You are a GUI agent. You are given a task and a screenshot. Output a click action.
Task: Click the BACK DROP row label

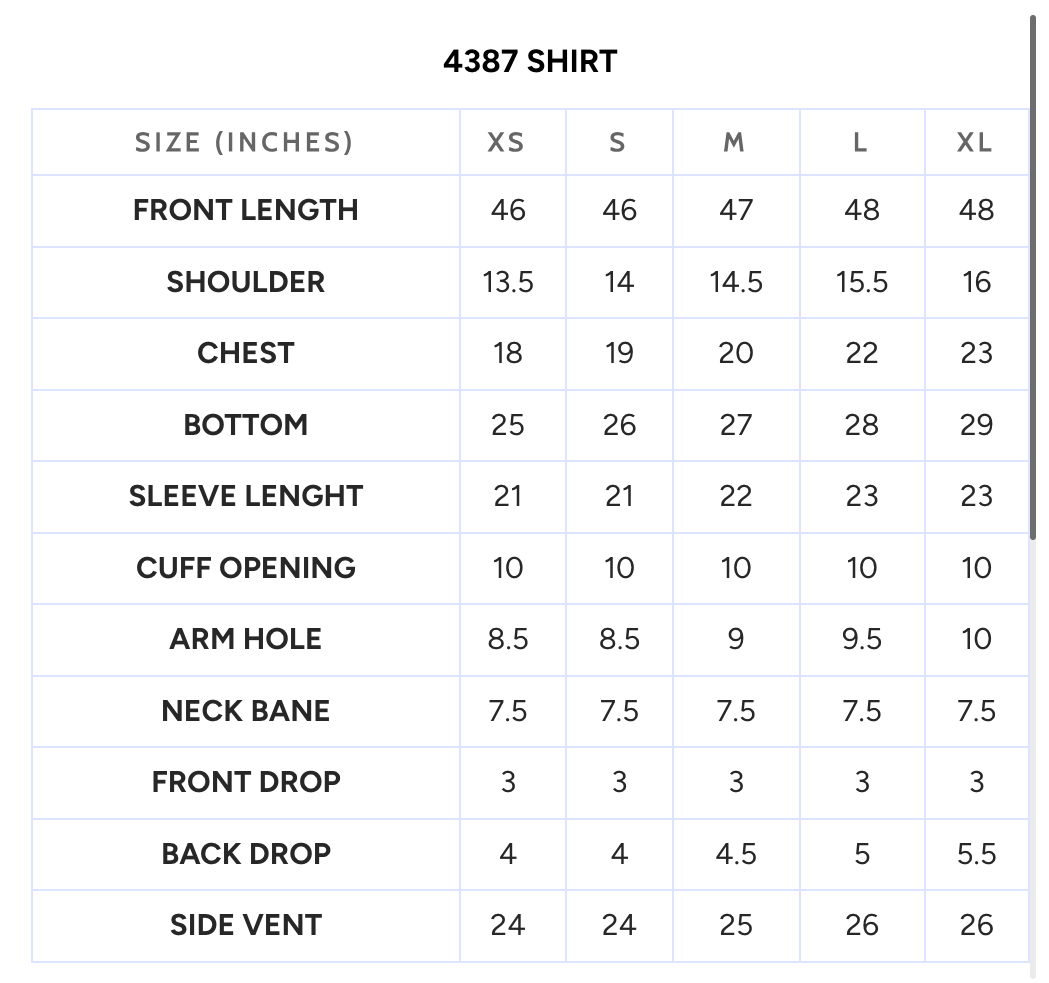[x=246, y=854]
